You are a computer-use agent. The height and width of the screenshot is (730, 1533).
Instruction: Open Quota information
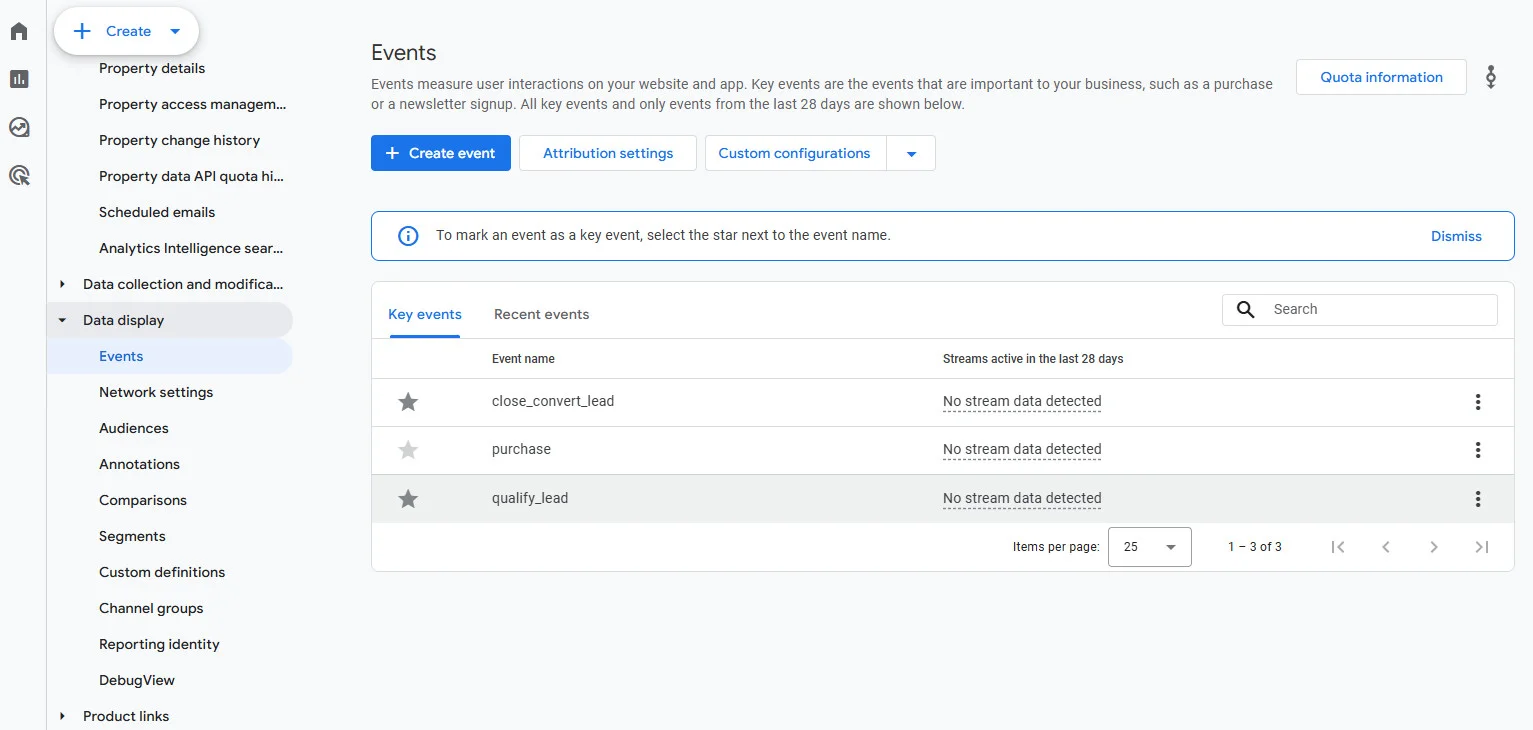click(x=1380, y=76)
